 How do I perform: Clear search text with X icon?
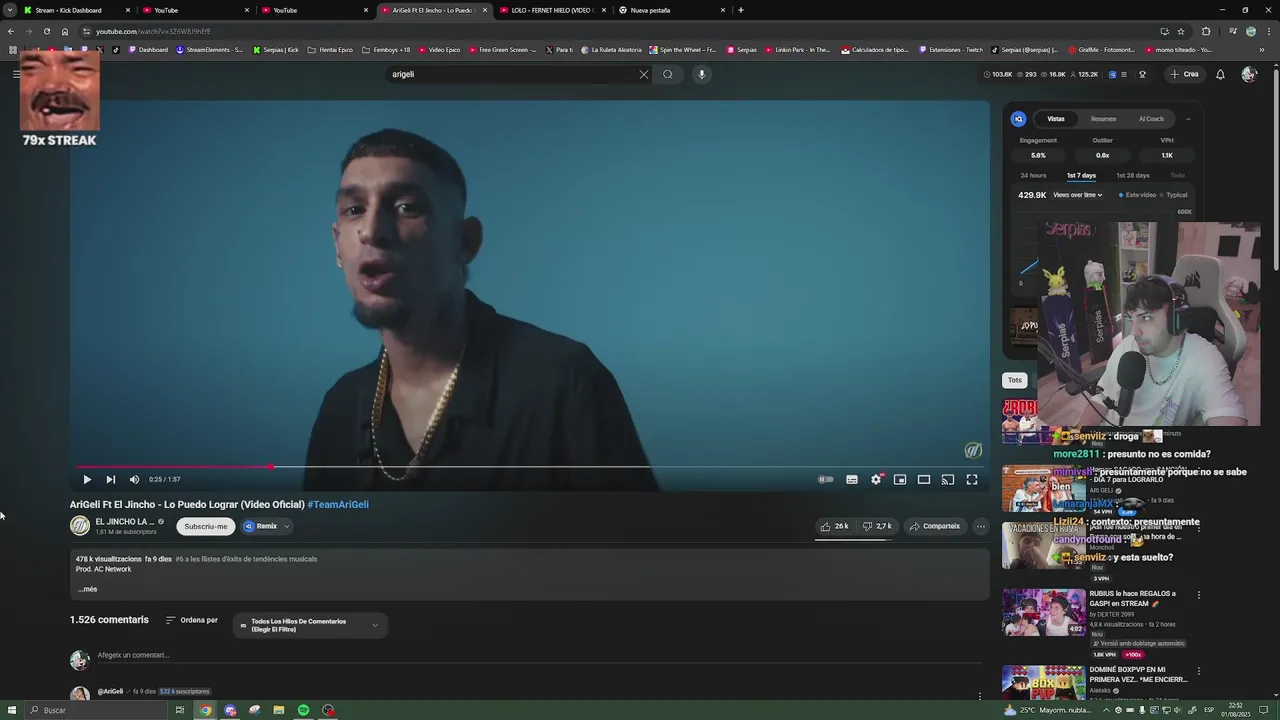pyautogui.click(x=644, y=74)
